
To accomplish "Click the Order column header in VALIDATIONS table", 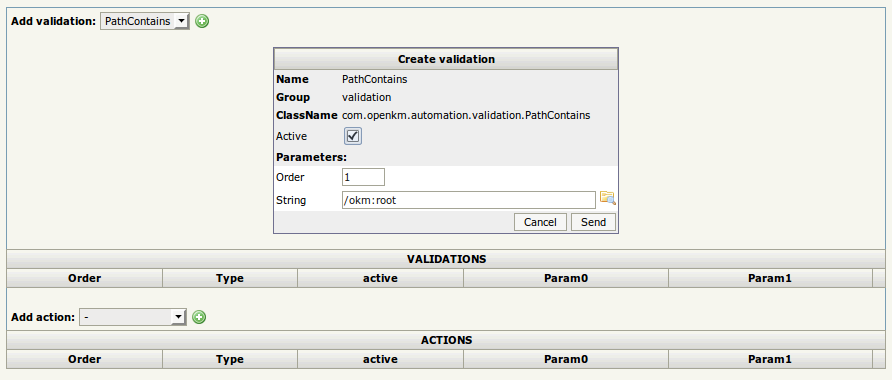I will click(85, 278).
